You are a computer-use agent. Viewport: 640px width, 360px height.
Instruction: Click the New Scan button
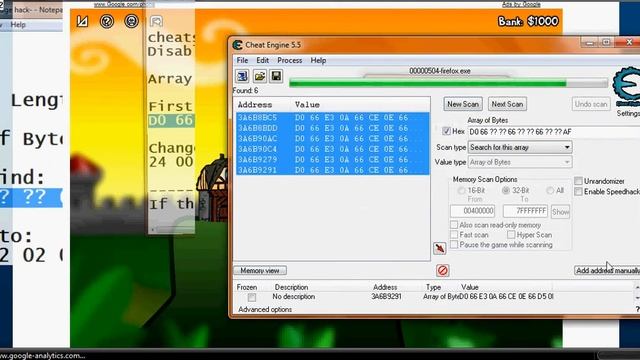(x=463, y=104)
